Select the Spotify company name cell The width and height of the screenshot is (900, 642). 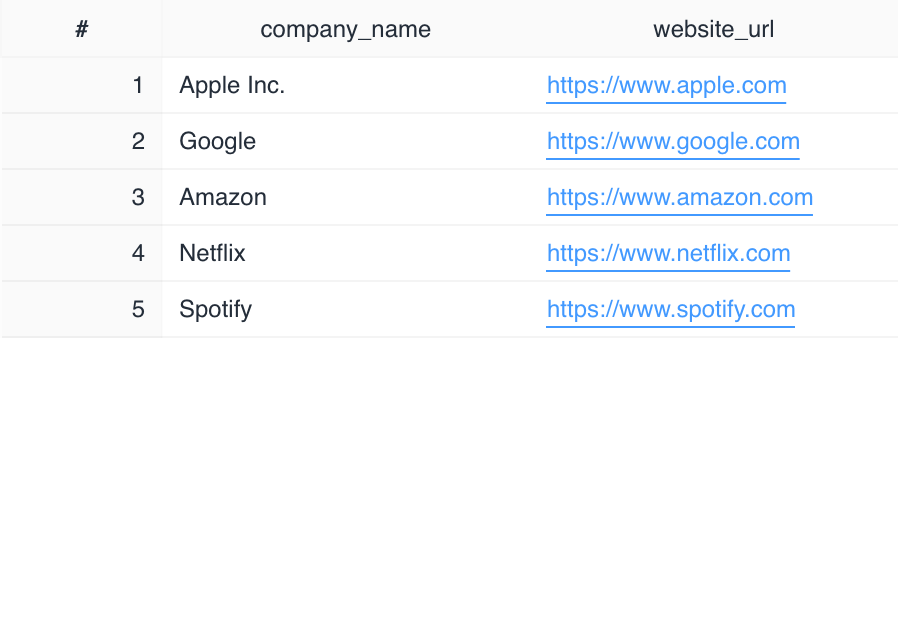coord(215,309)
